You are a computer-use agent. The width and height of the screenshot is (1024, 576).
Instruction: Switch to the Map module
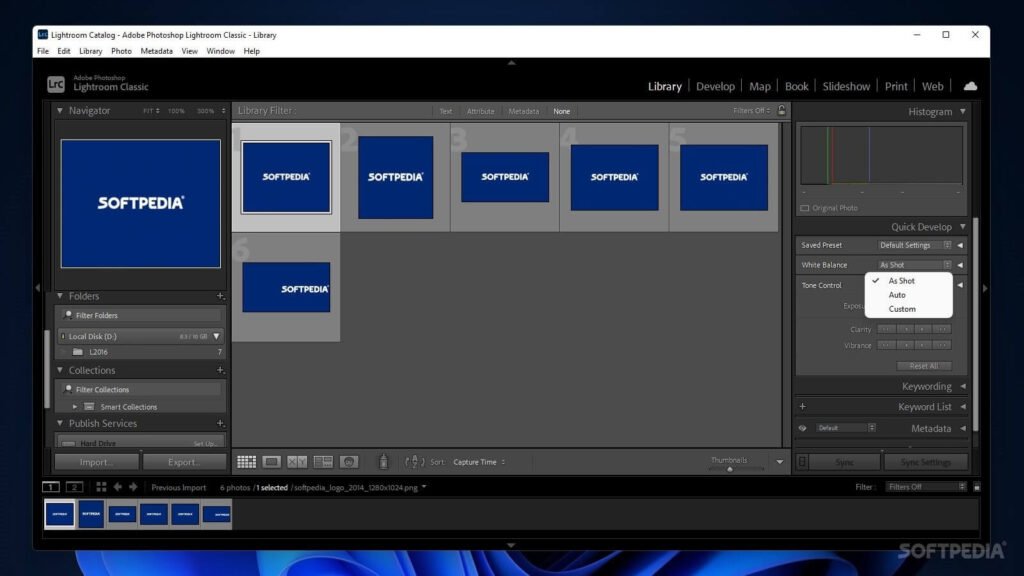[x=760, y=86]
